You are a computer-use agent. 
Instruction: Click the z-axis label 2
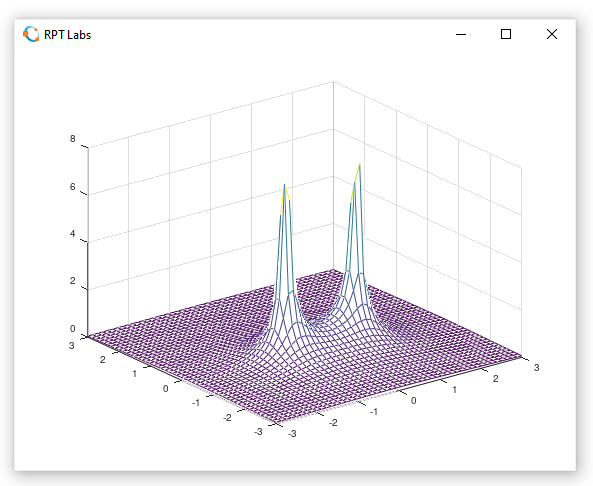[x=73, y=281]
